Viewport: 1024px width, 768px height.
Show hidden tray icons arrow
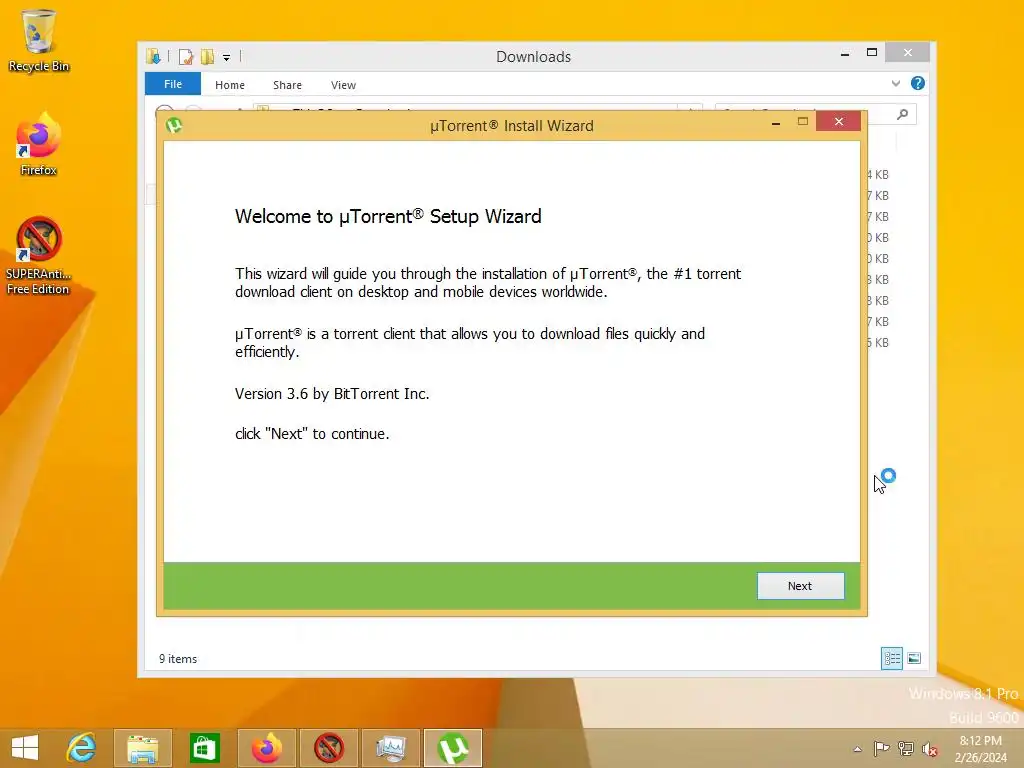(x=857, y=749)
